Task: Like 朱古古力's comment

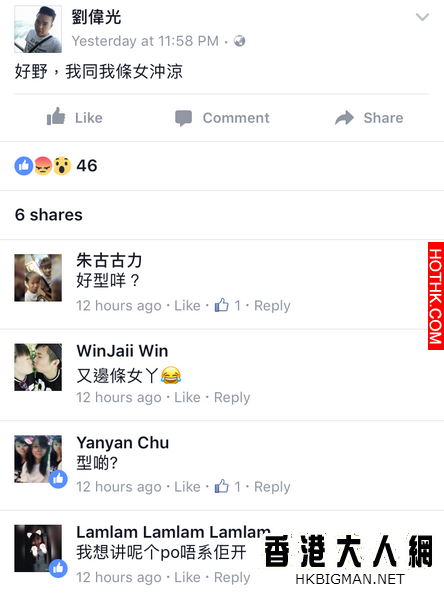Action: (187, 306)
